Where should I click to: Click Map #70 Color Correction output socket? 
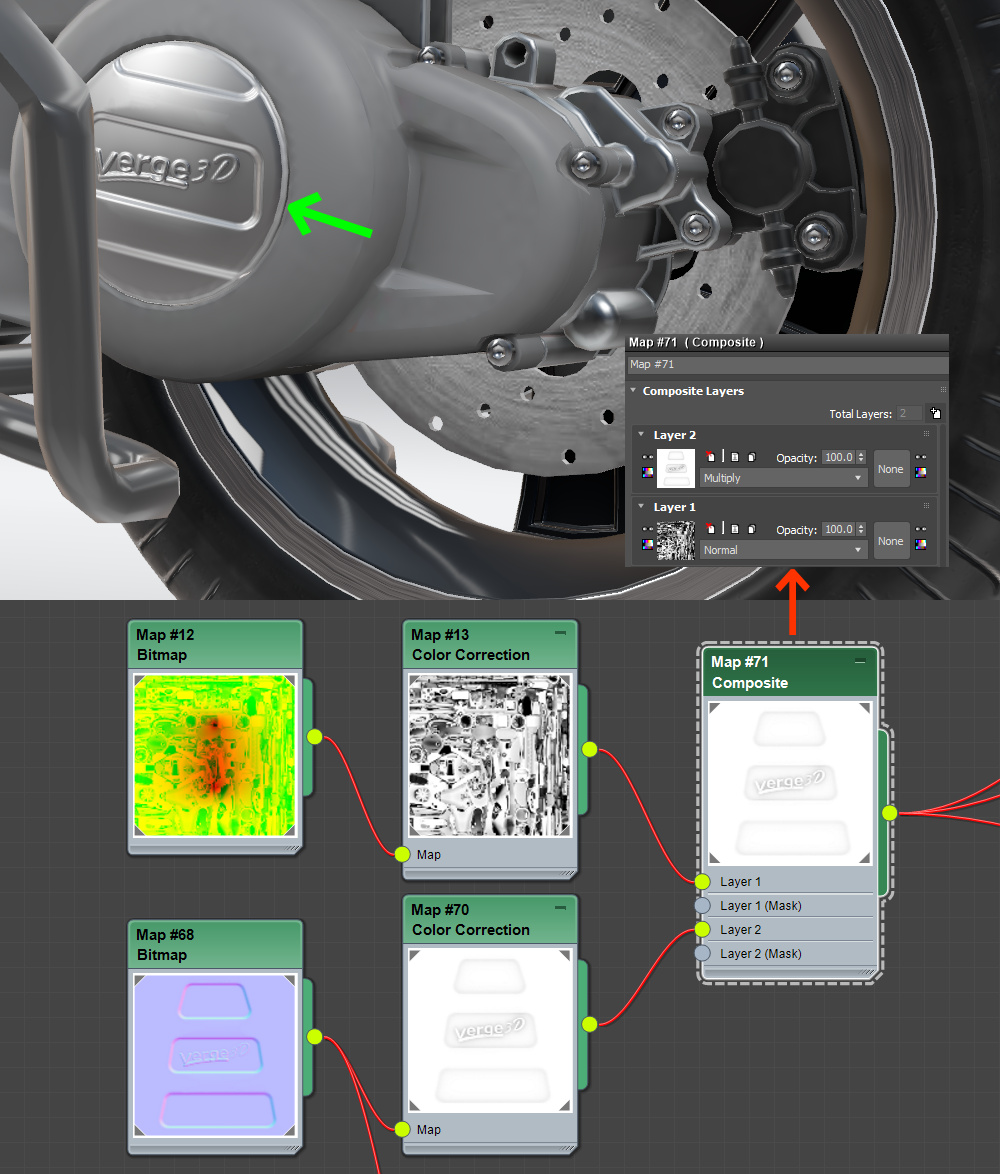590,1024
